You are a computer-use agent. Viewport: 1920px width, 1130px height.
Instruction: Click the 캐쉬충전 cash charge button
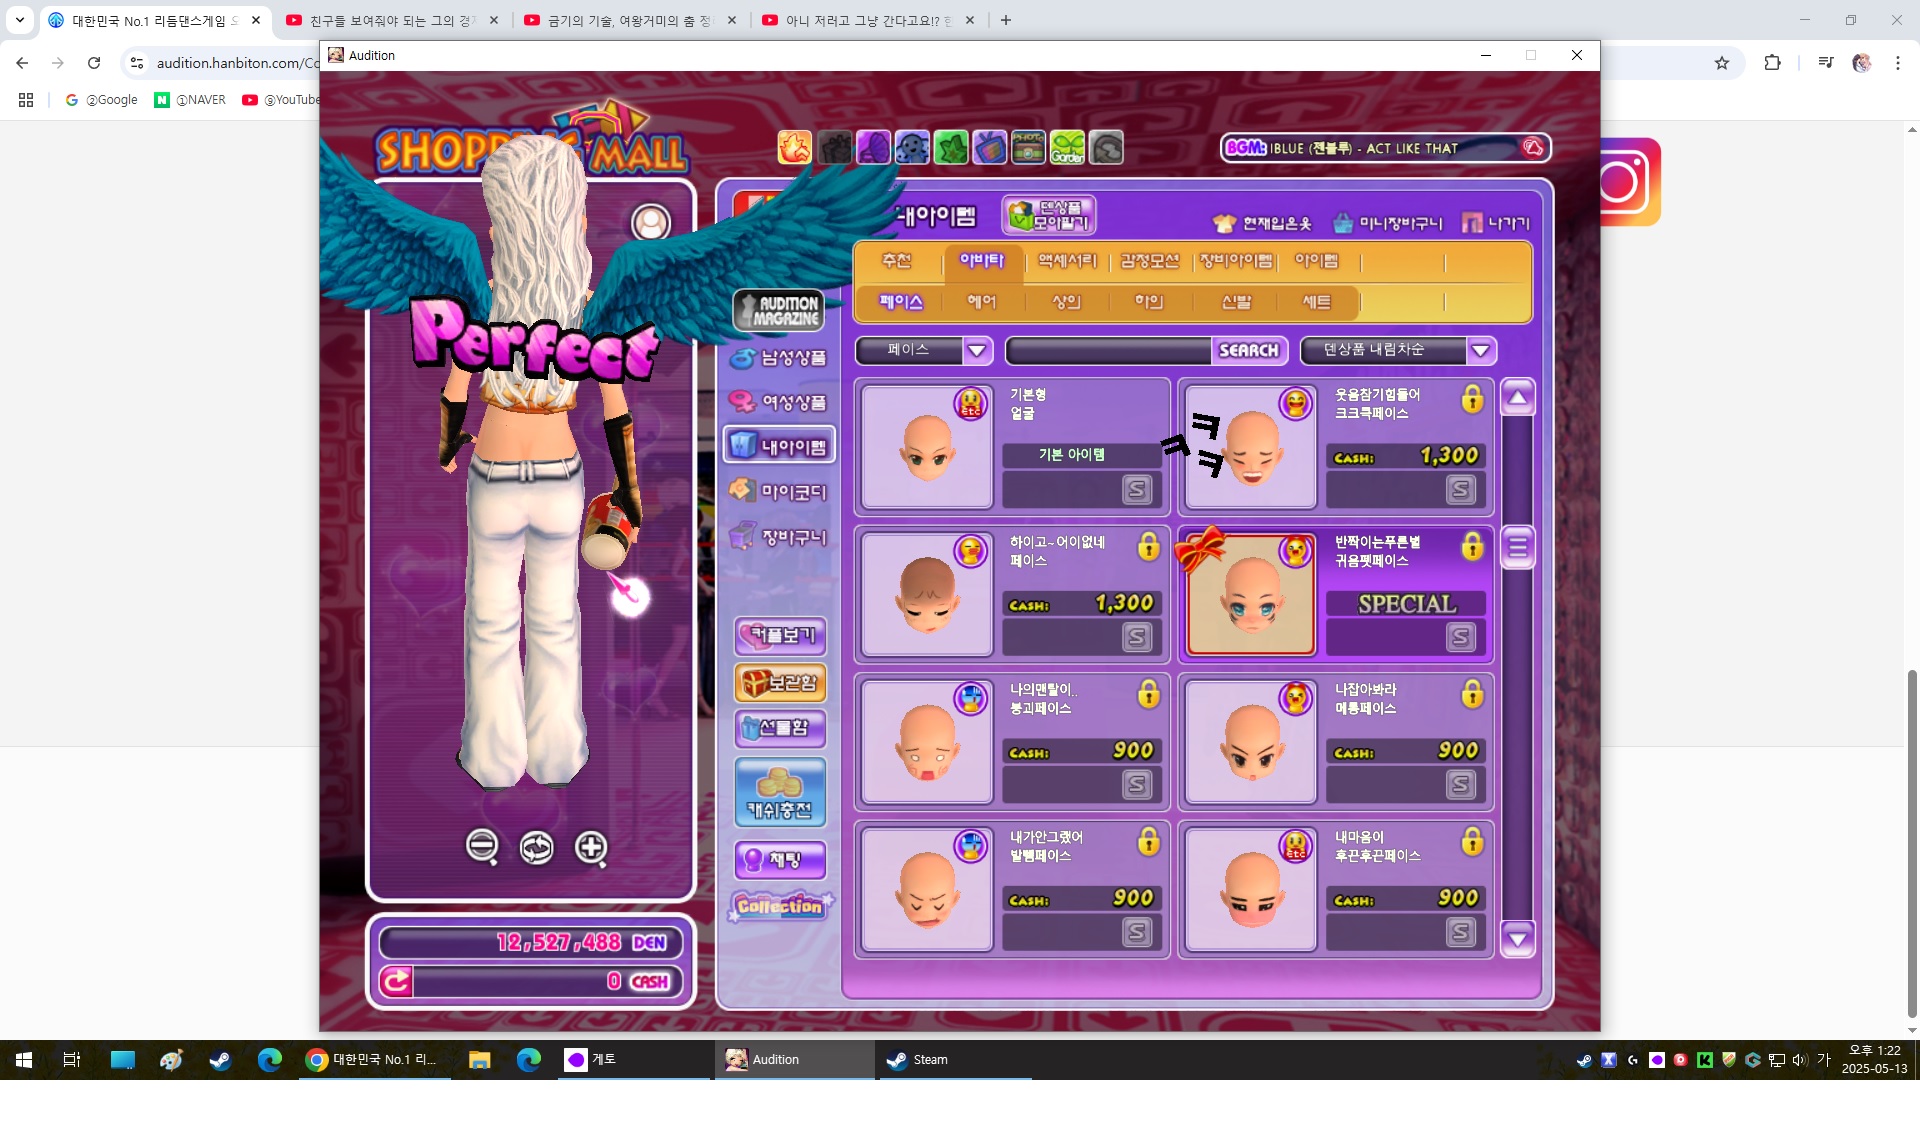coord(779,792)
